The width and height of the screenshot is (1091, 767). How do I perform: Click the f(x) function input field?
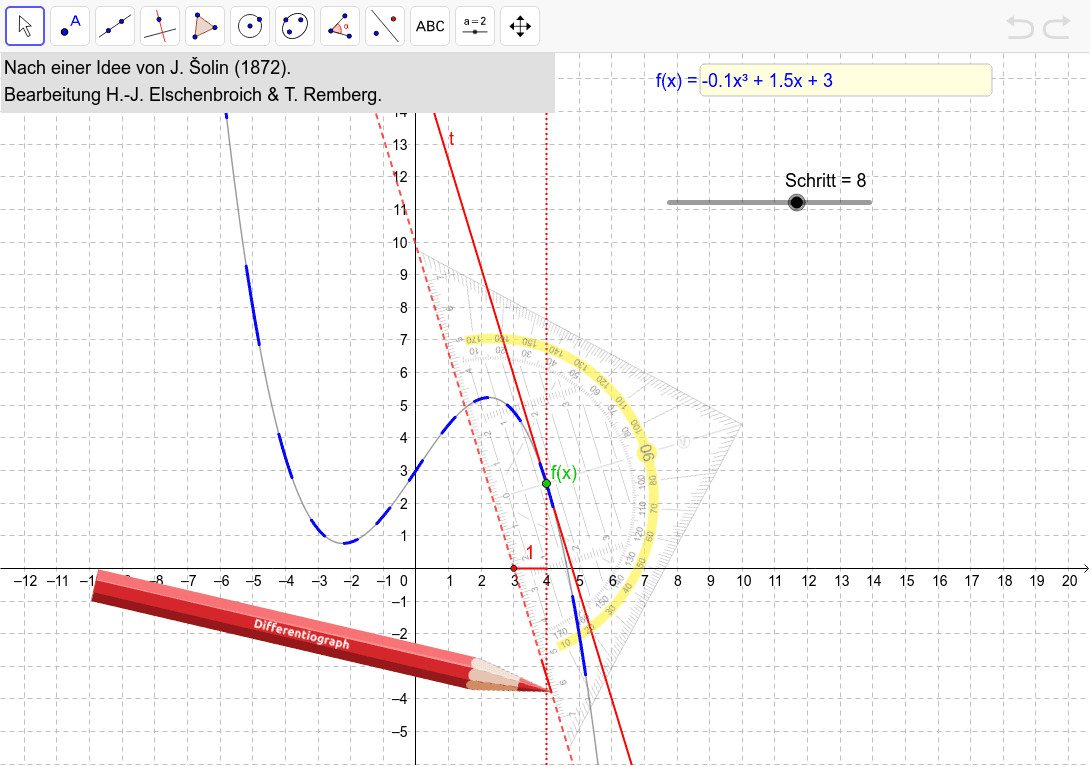(x=845, y=81)
